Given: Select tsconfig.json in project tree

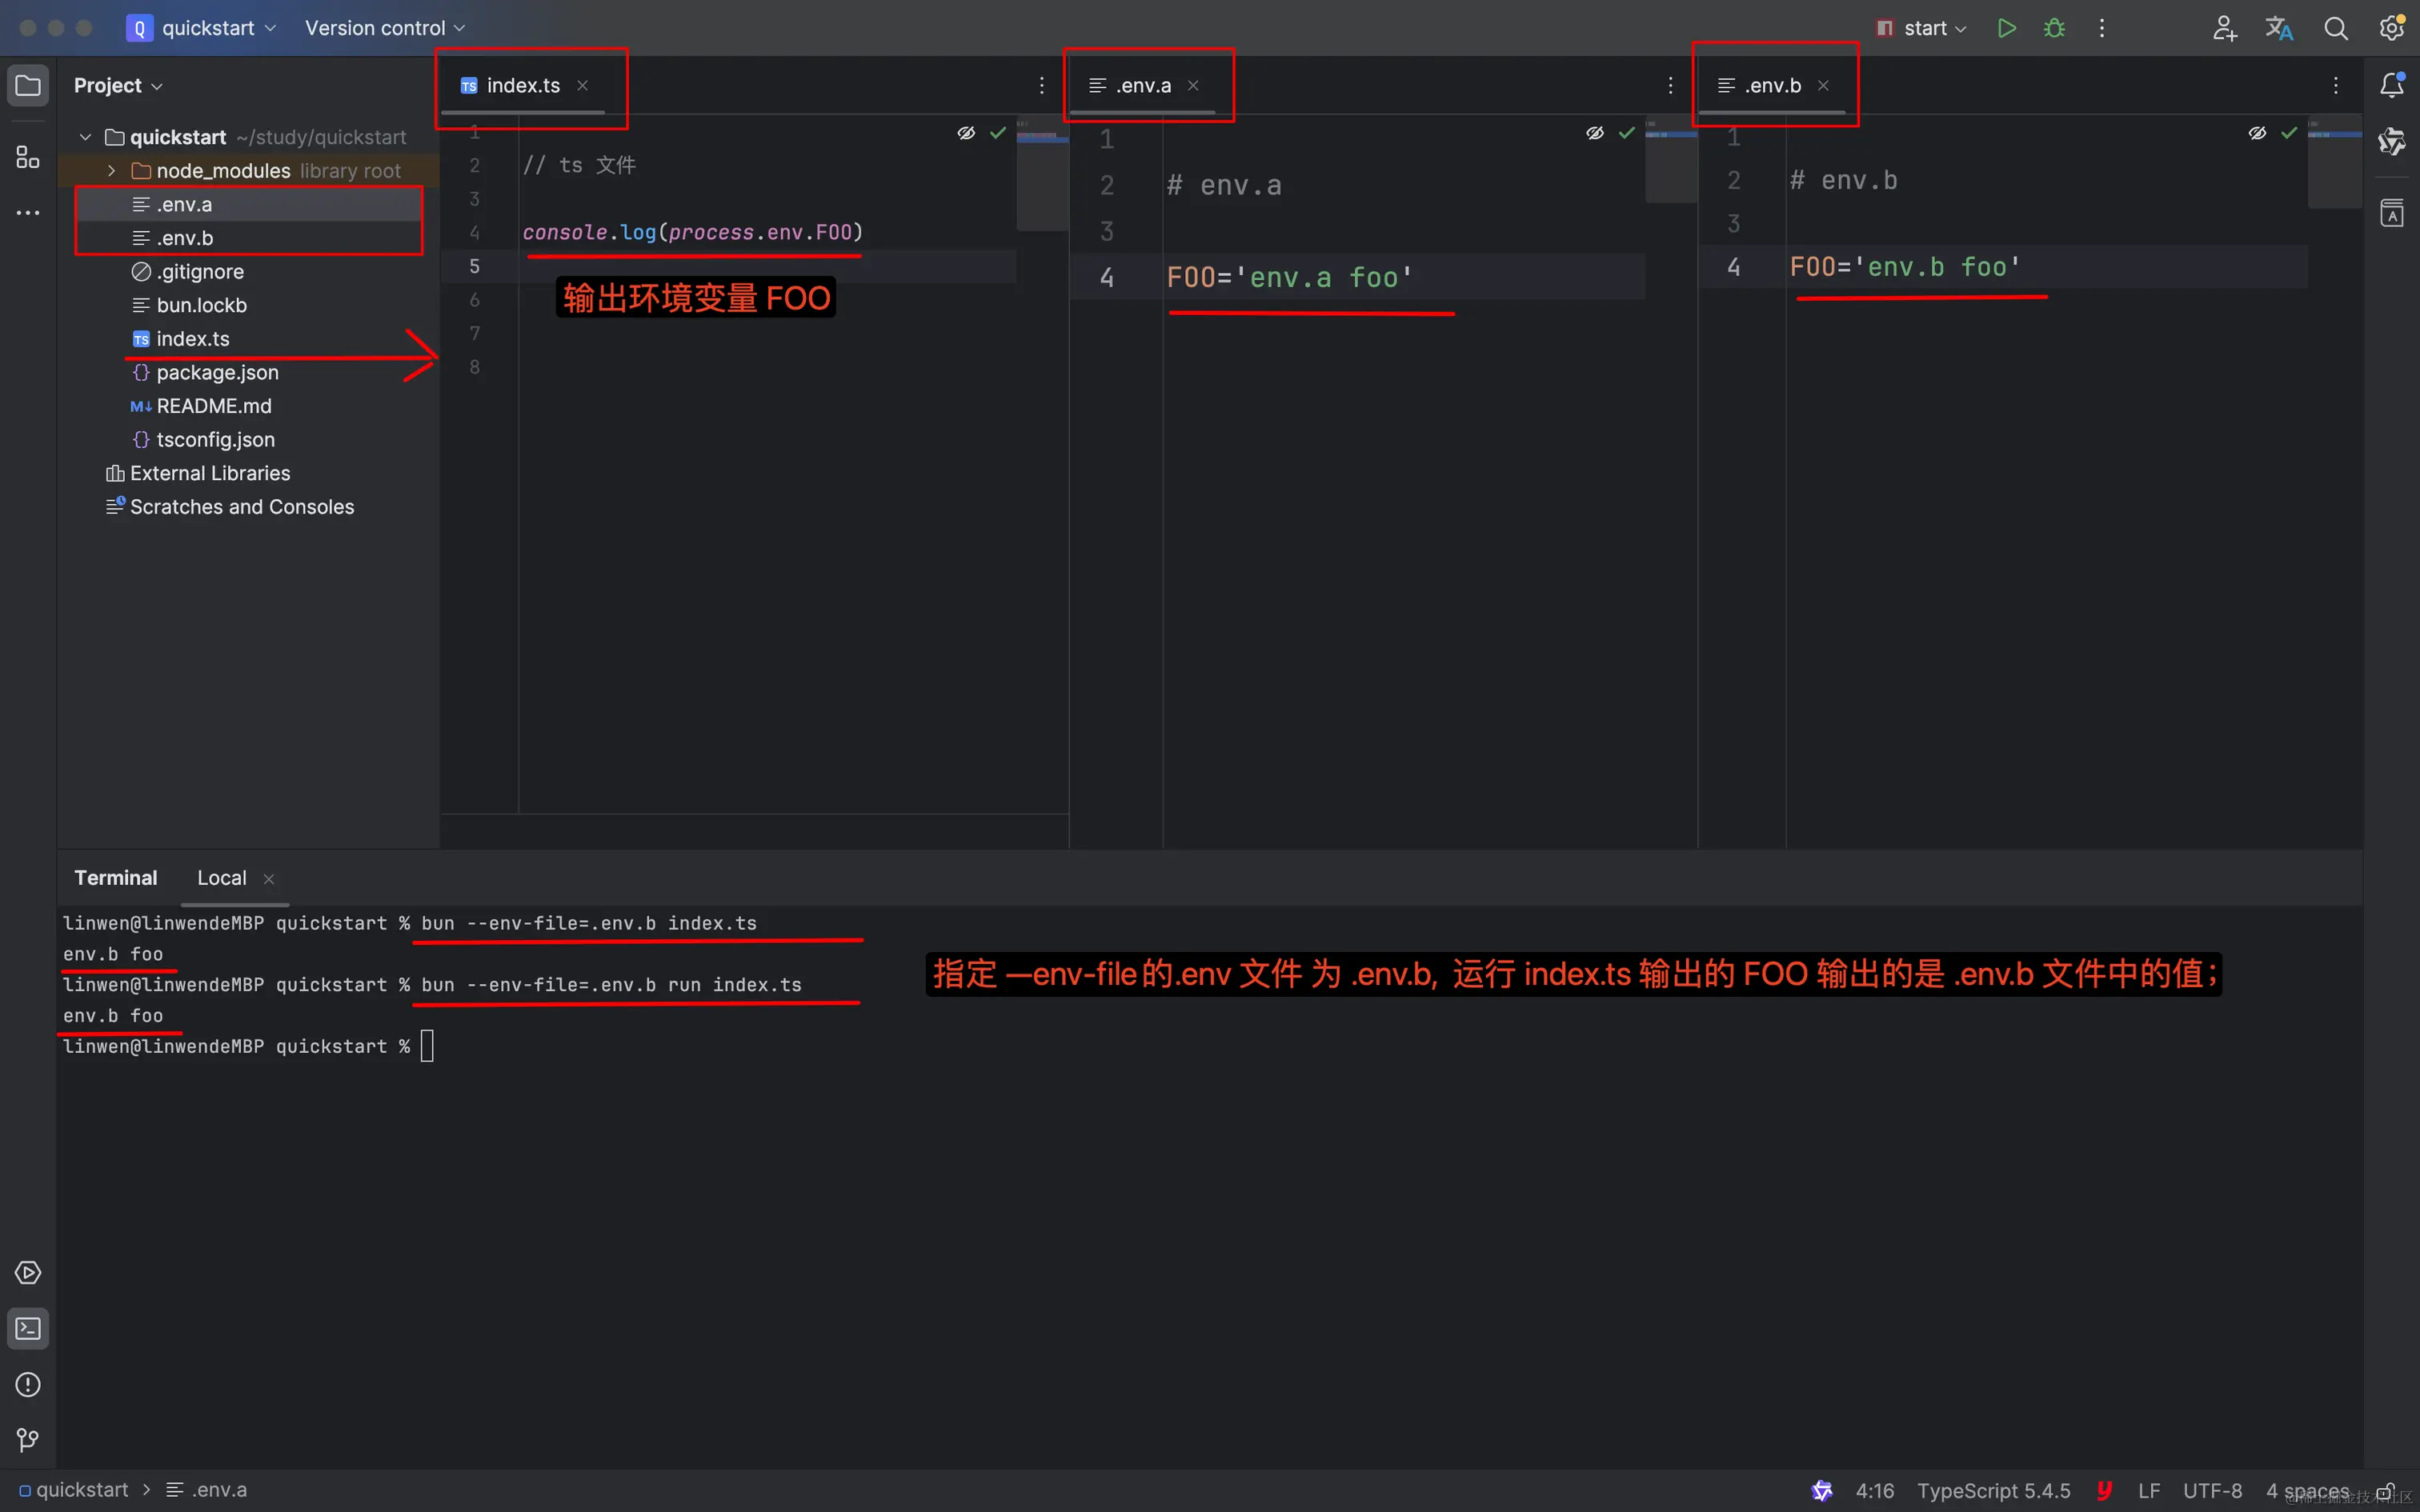Looking at the screenshot, I should pos(249,440).
